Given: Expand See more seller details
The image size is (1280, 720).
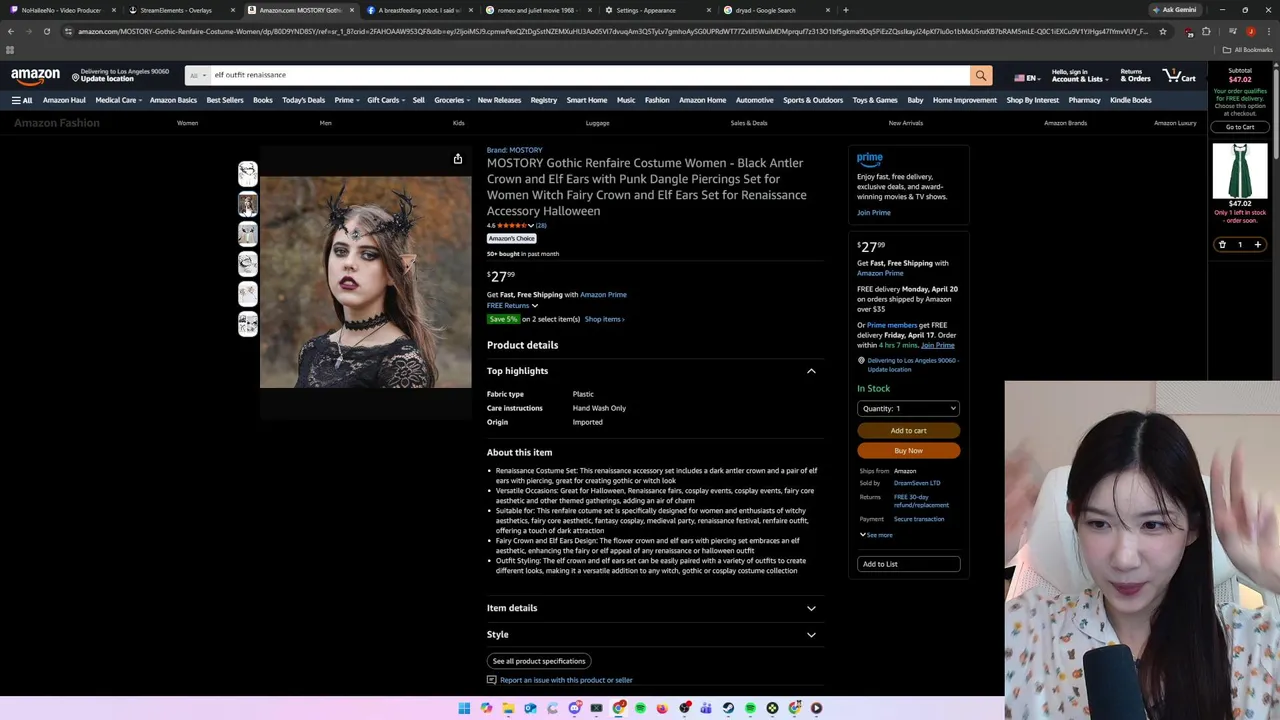Looking at the screenshot, I should (876, 535).
